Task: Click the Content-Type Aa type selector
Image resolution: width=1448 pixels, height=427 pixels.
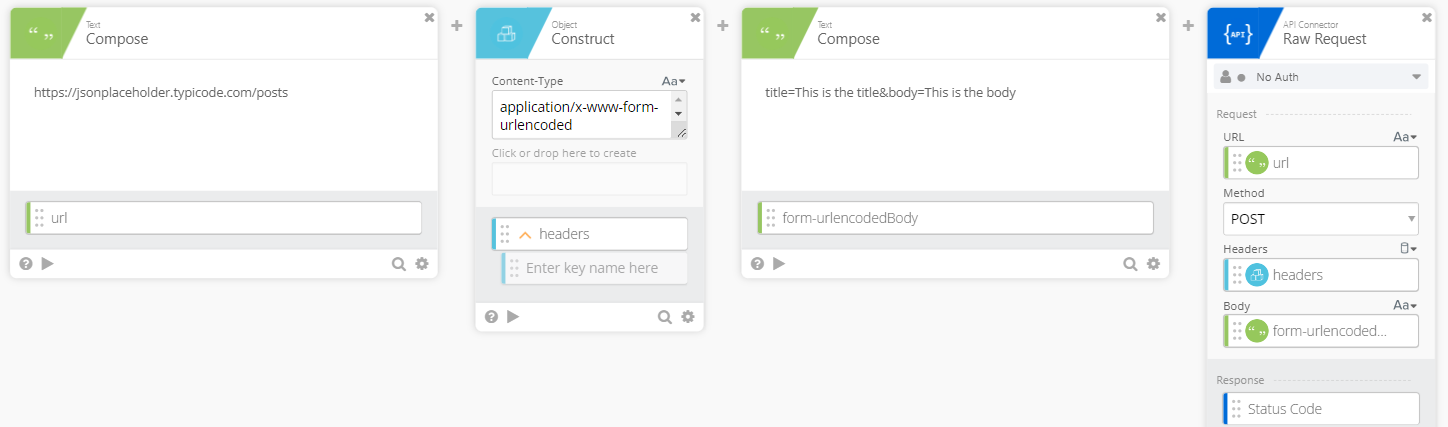Action: click(673, 81)
